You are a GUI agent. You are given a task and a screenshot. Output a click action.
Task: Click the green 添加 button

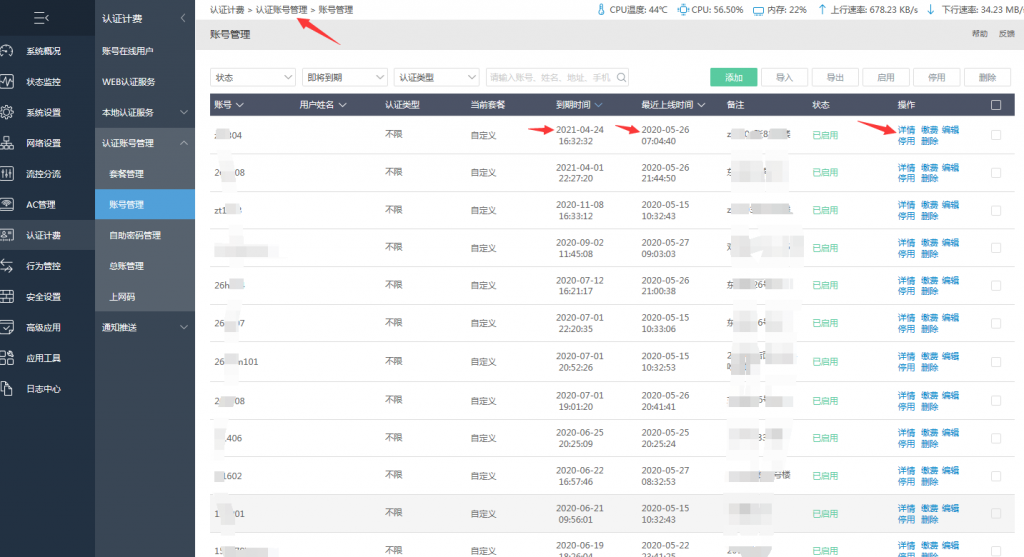click(x=733, y=77)
